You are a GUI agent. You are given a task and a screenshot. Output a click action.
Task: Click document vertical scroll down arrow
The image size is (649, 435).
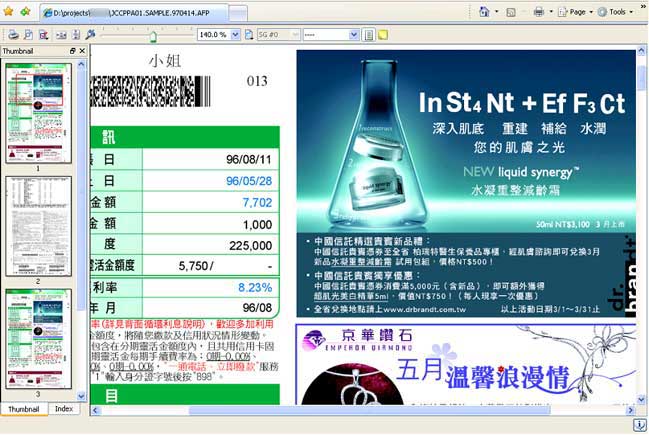click(641, 399)
